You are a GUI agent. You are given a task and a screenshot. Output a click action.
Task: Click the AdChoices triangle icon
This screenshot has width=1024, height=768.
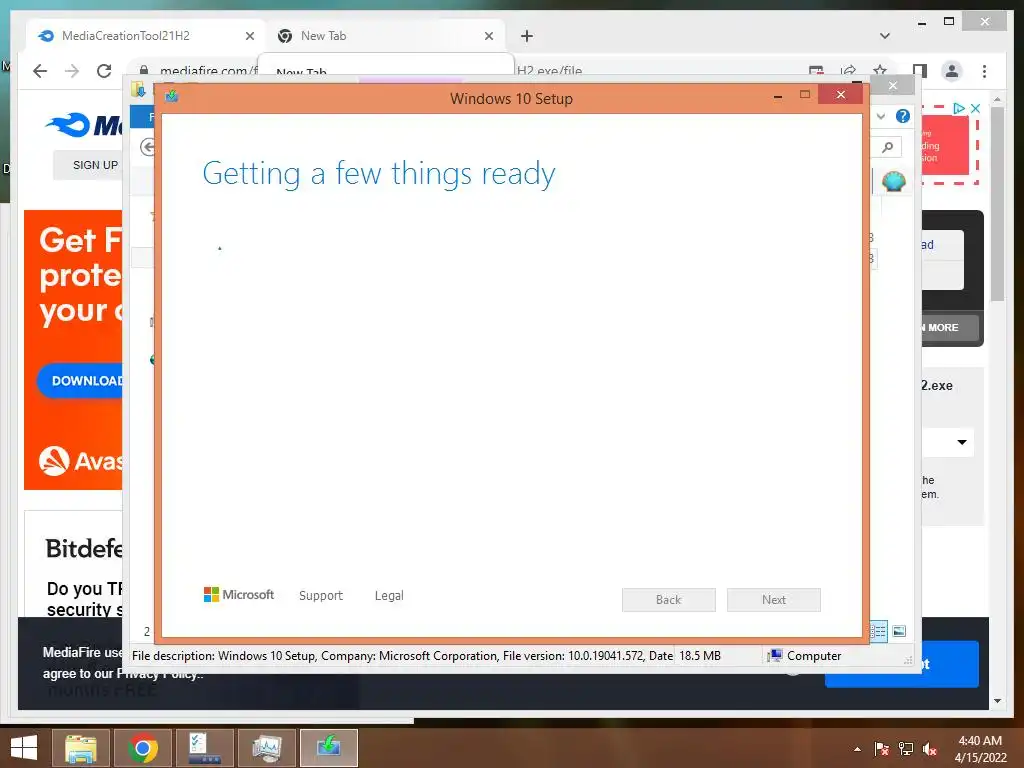coord(959,108)
